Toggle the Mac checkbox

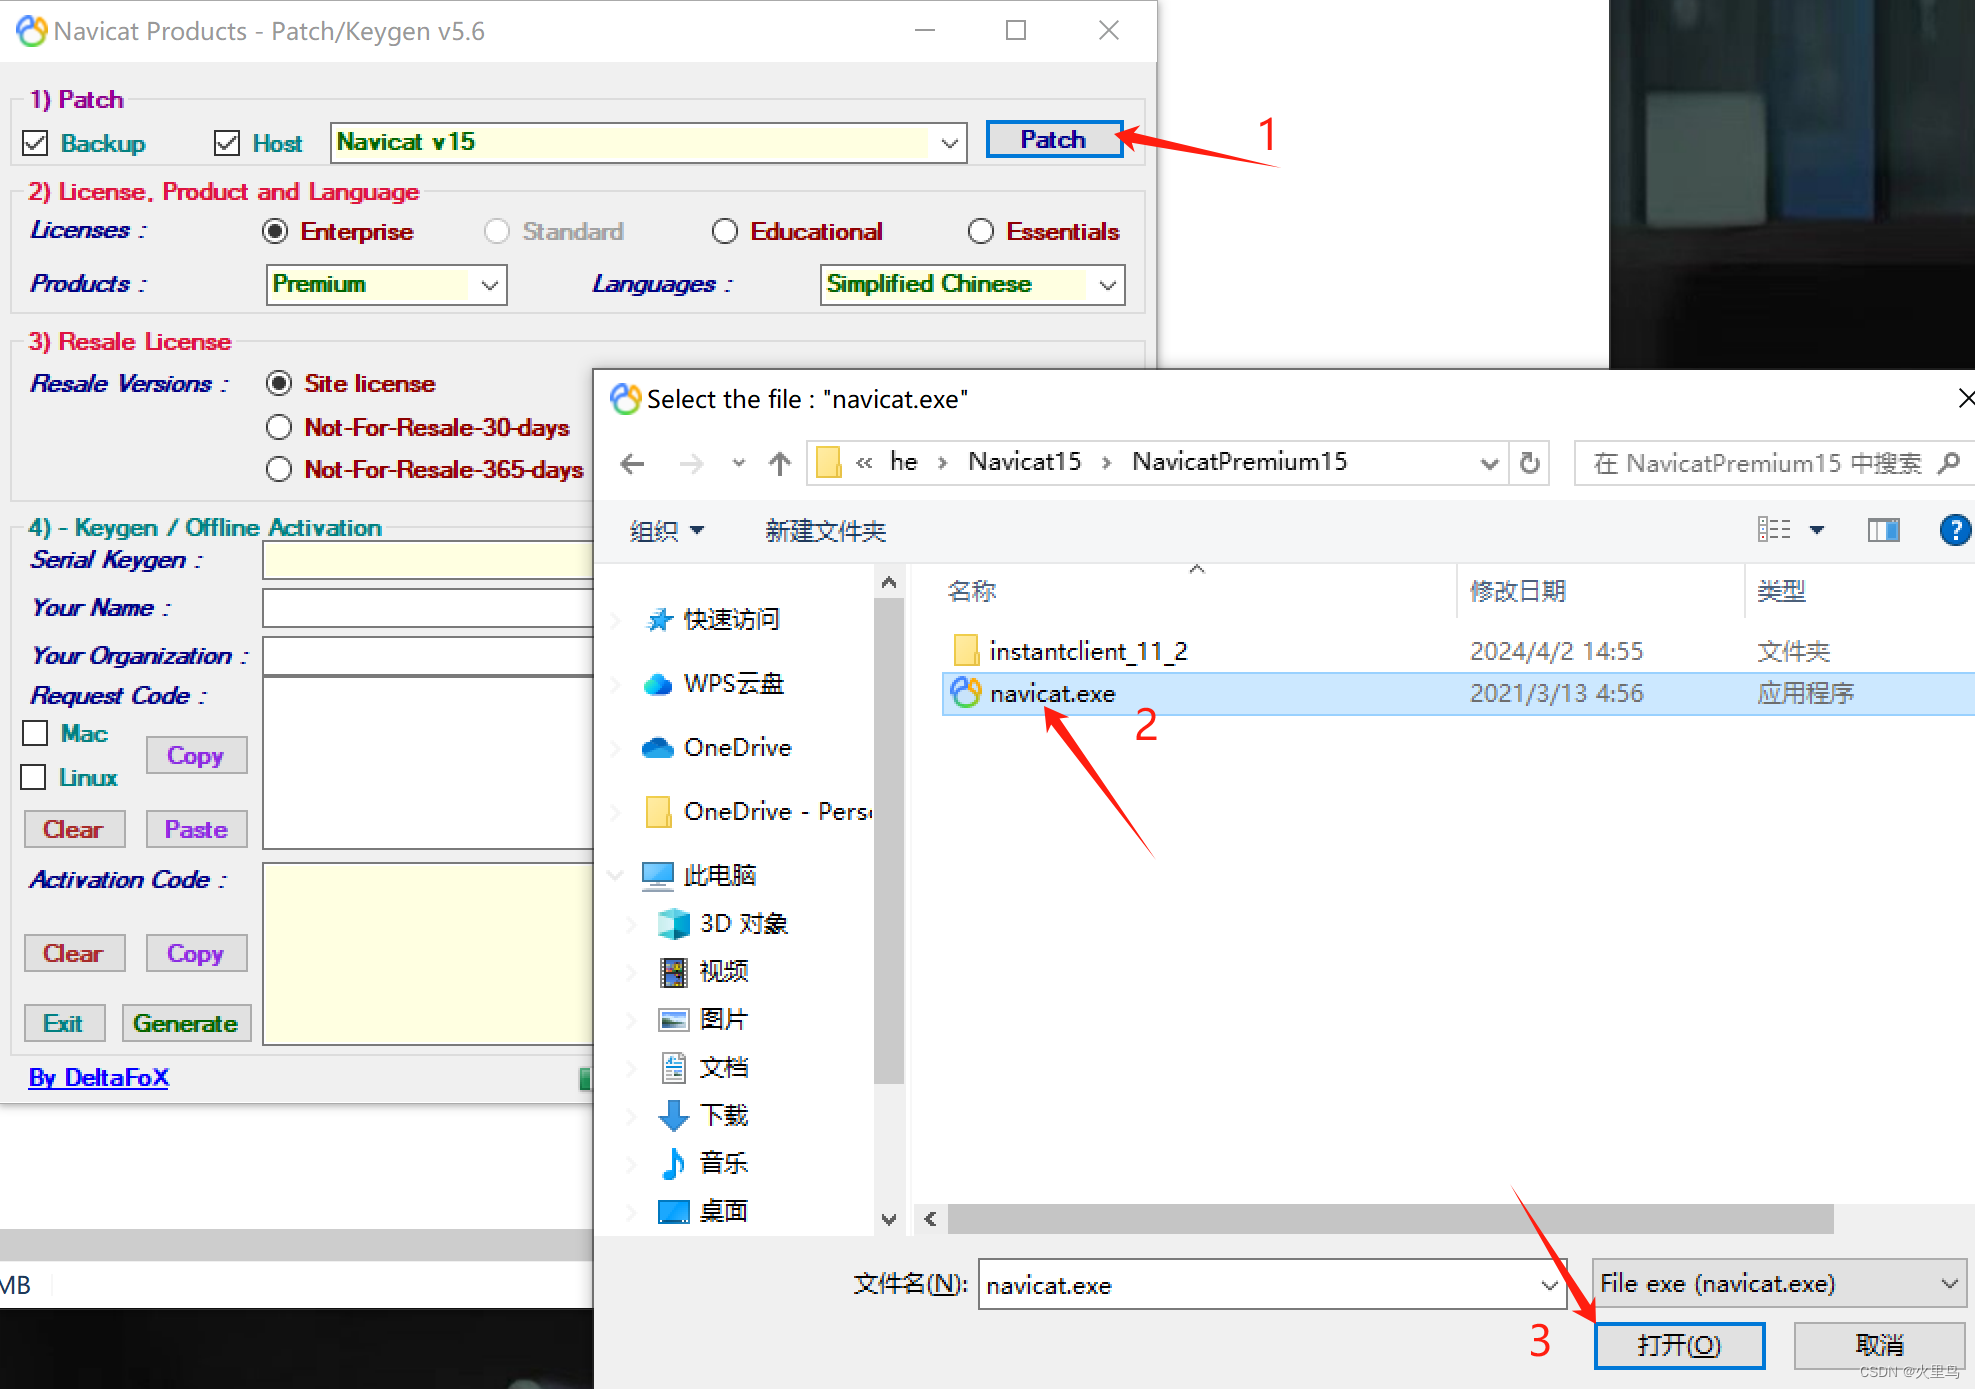35,734
